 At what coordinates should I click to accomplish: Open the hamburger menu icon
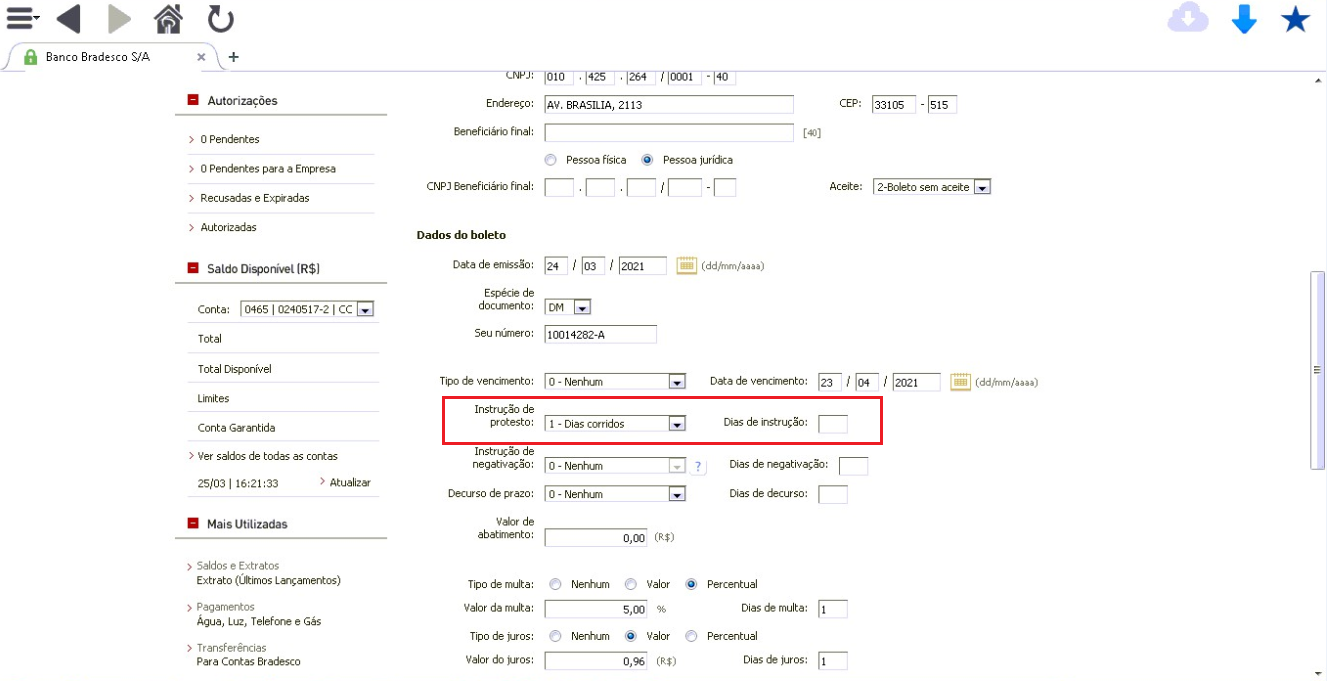pyautogui.click(x=22, y=18)
